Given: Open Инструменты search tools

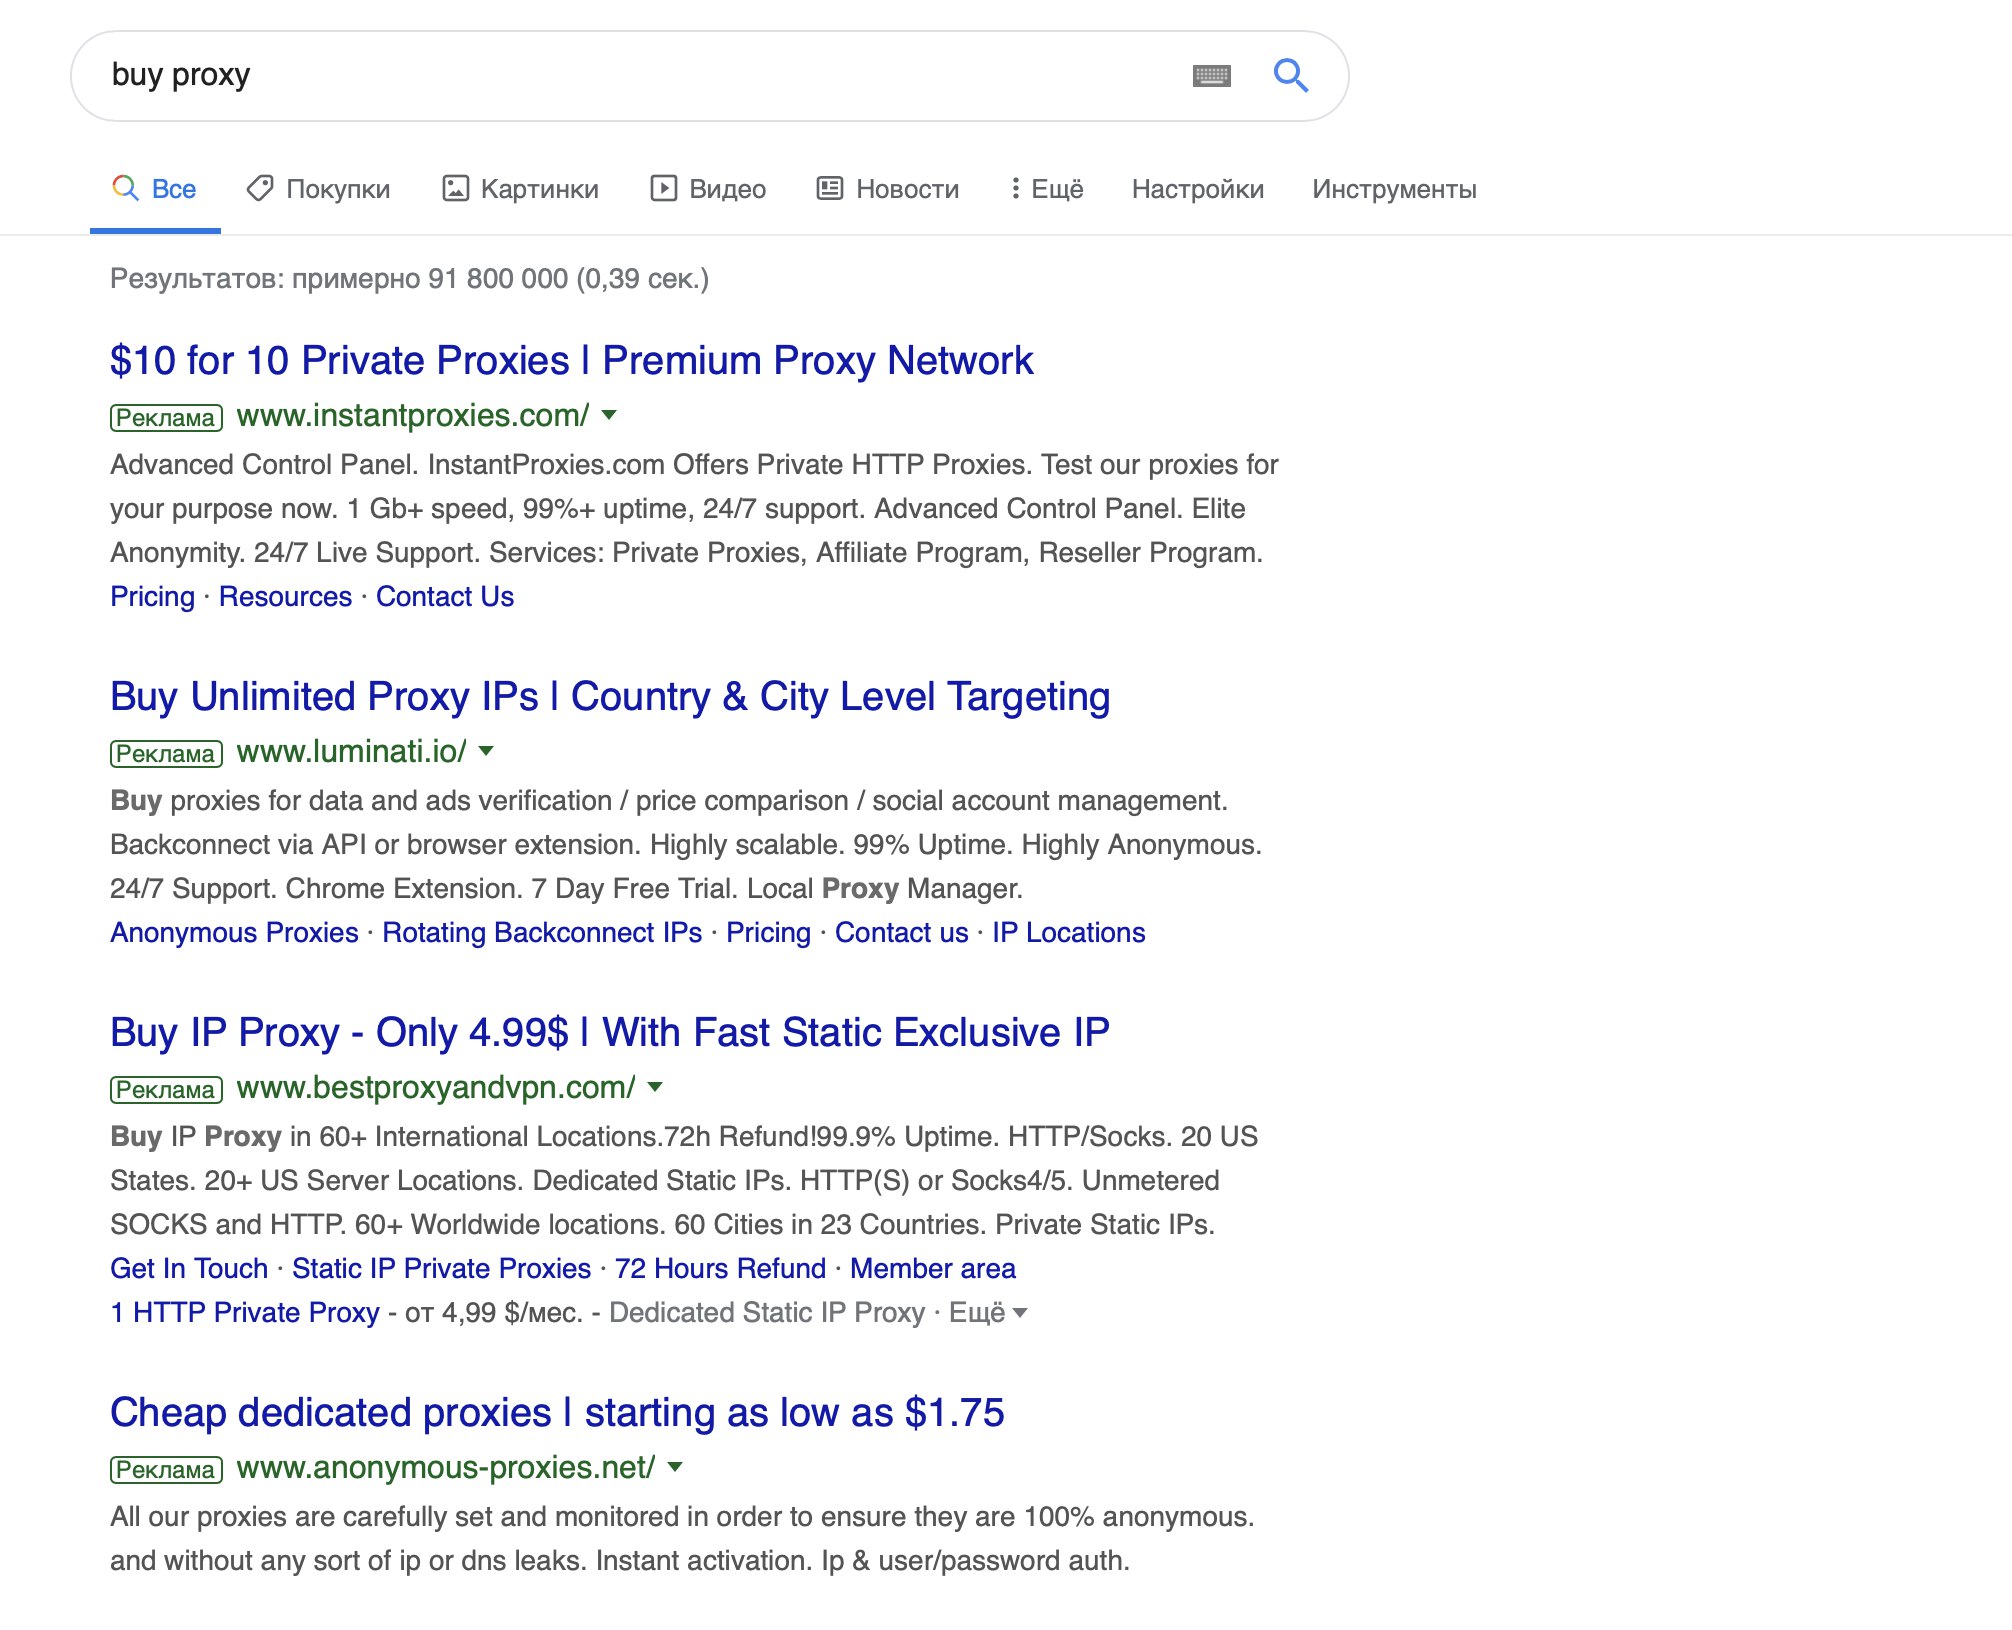Looking at the screenshot, I should pos(1394,189).
